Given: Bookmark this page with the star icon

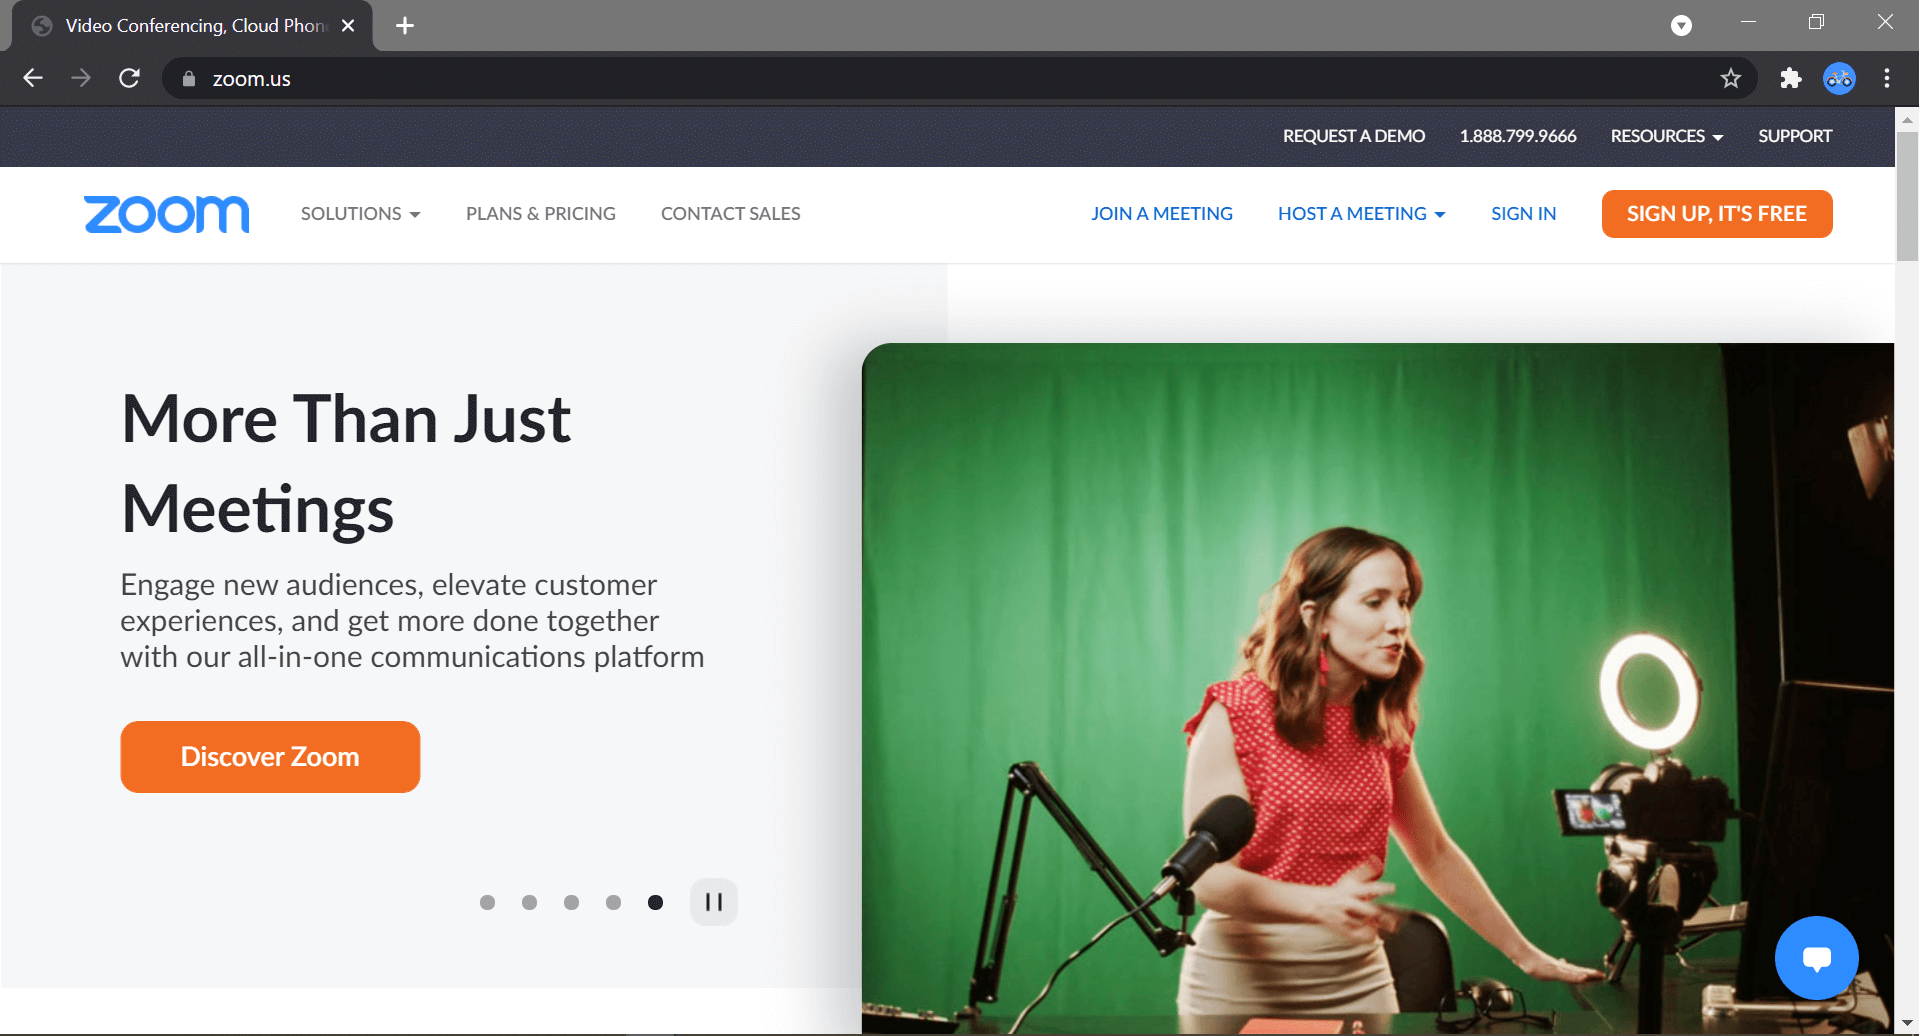Looking at the screenshot, I should click(x=1731, y=78).
